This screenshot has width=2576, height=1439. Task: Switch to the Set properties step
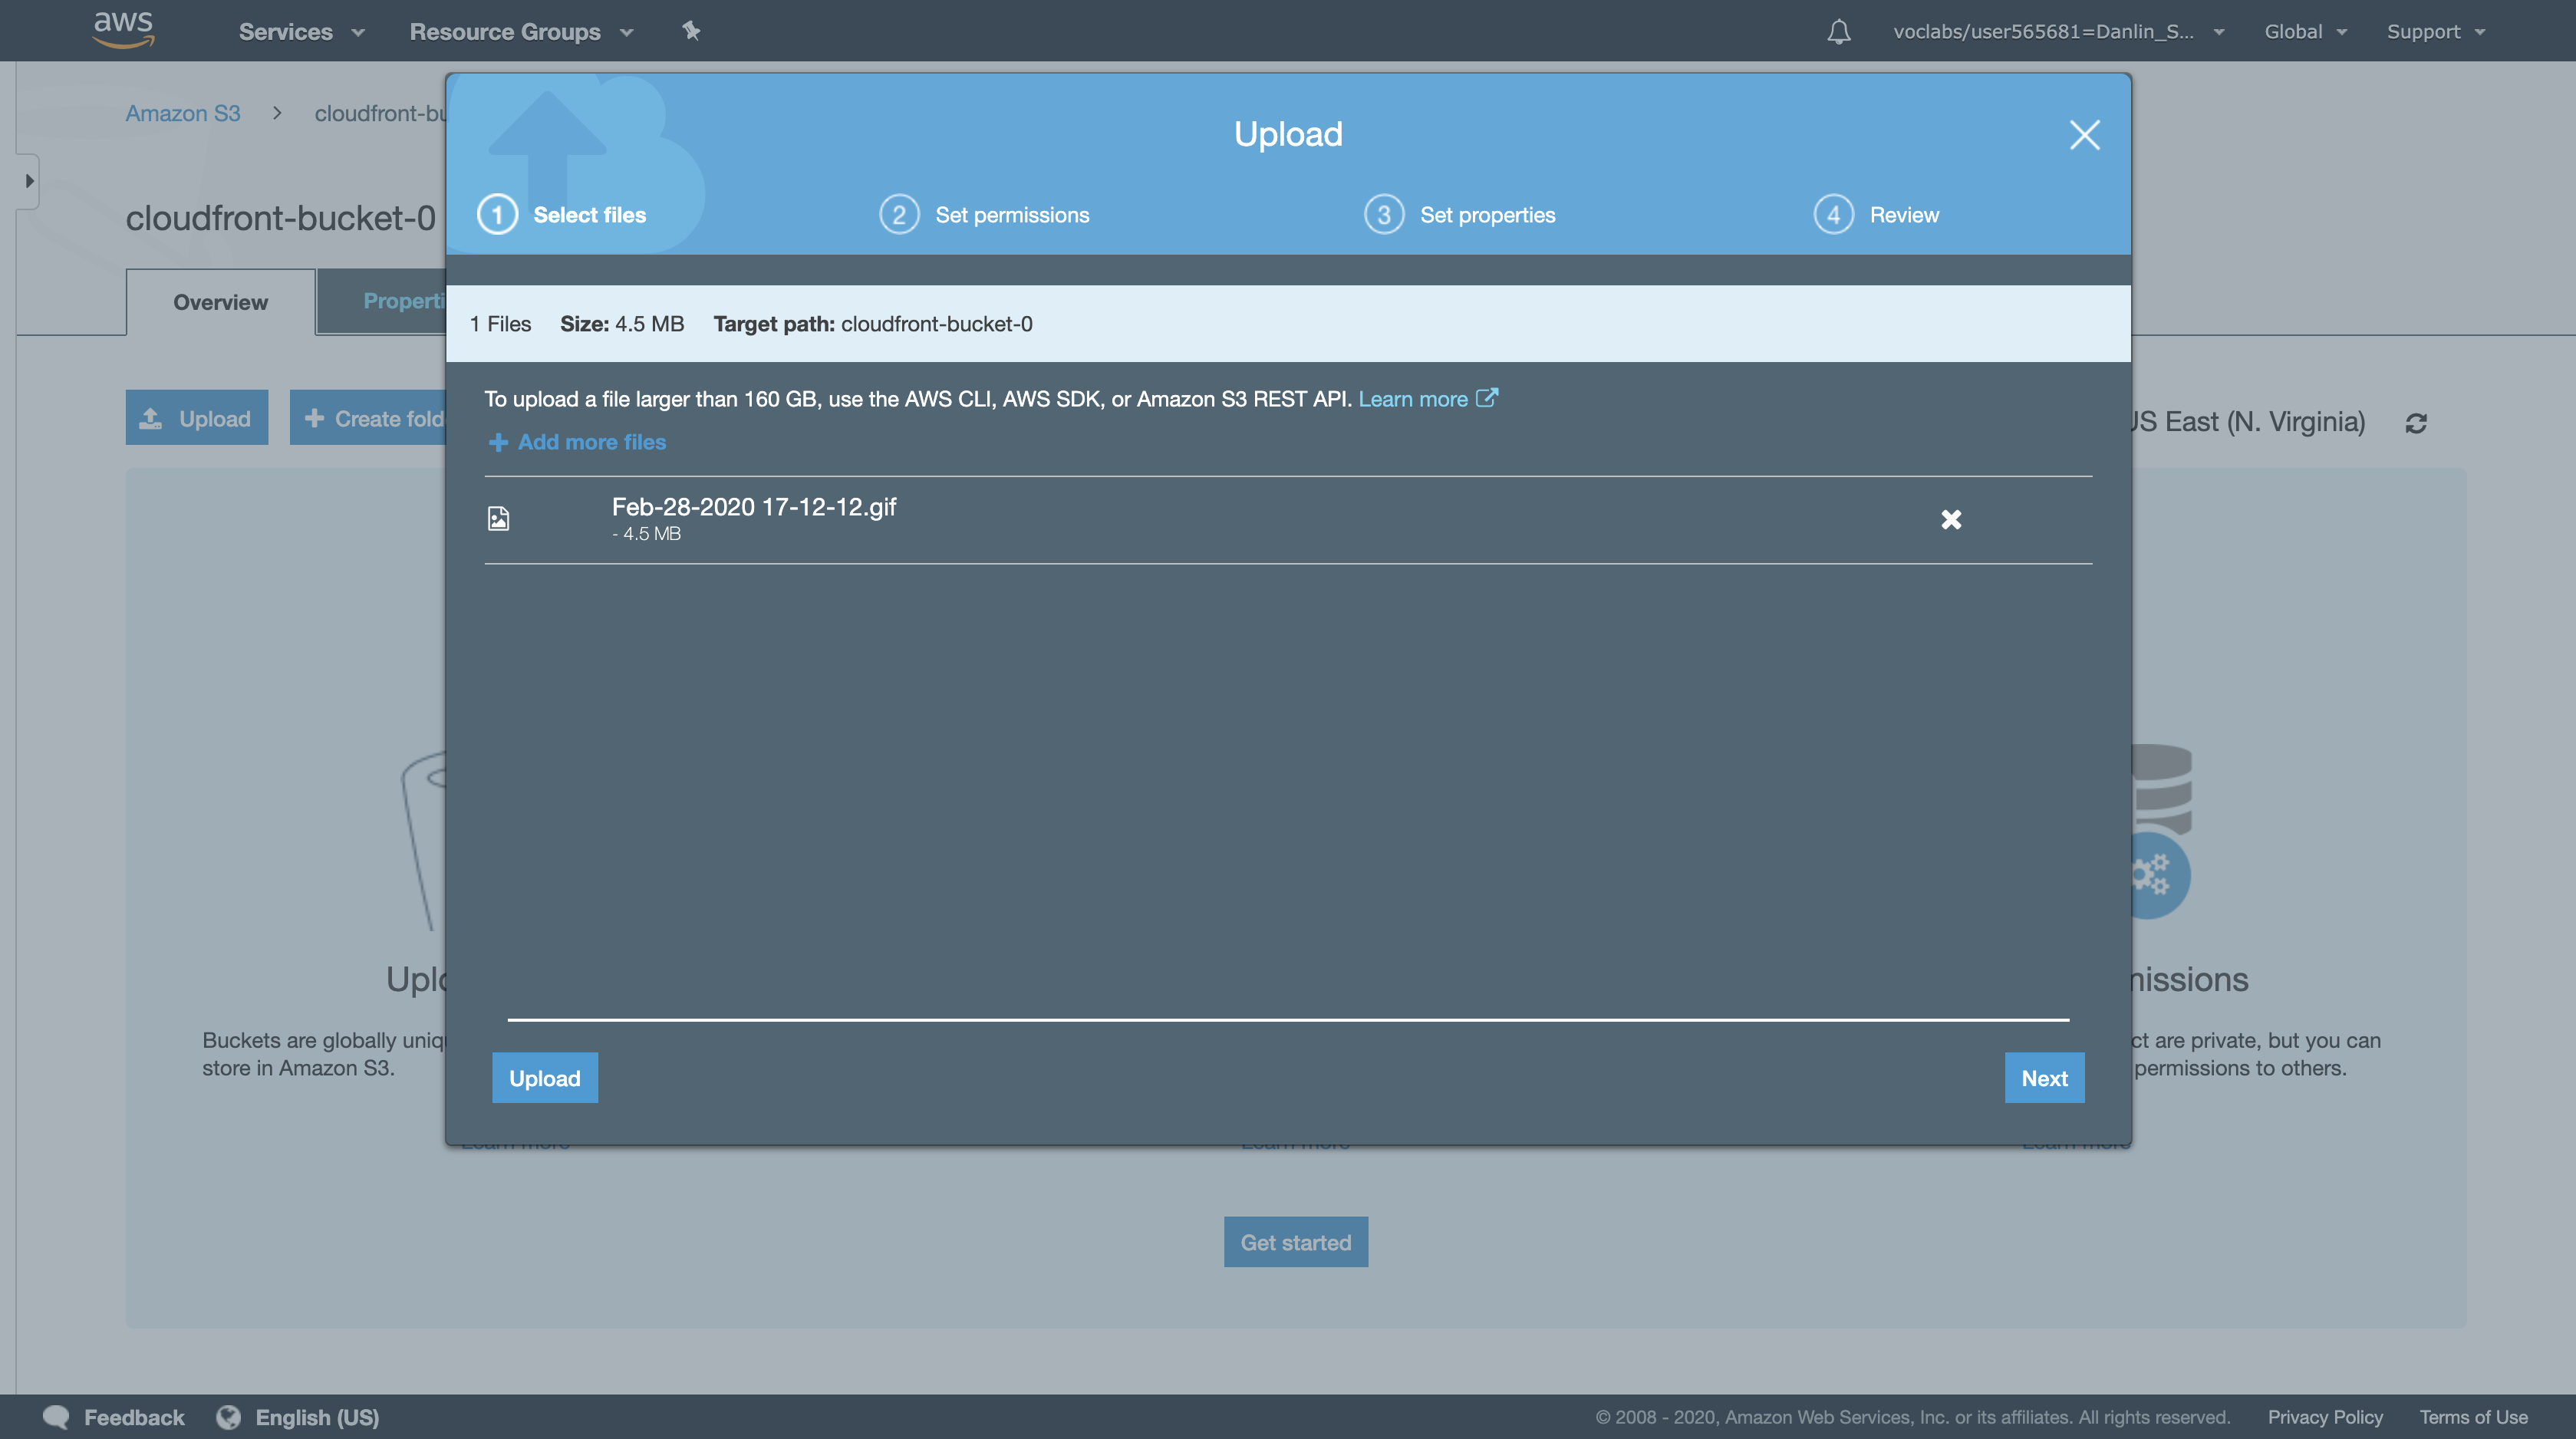(x=1486, y=215)
